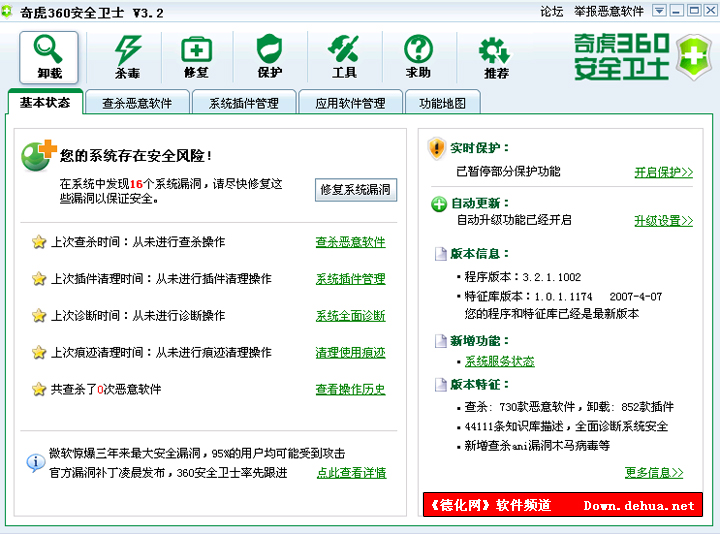Open the 清理使用痕迹 link
This screenshot has width=720, height=534.
coord(350,353)
